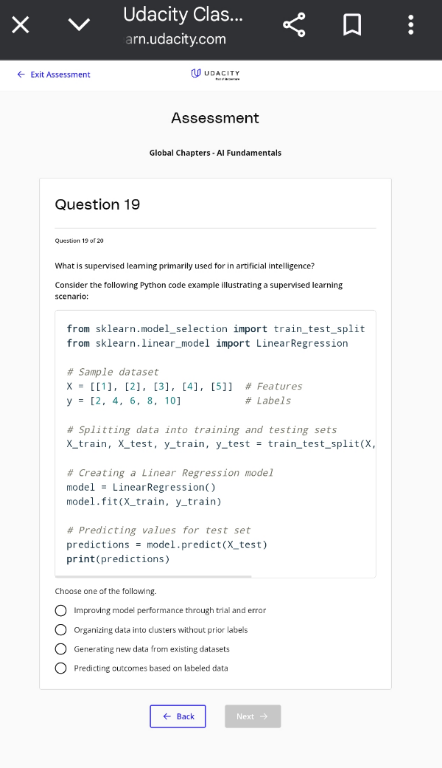Click the arrow icon in Next button
Screen dimensions: 442x768
click(264, 716)
